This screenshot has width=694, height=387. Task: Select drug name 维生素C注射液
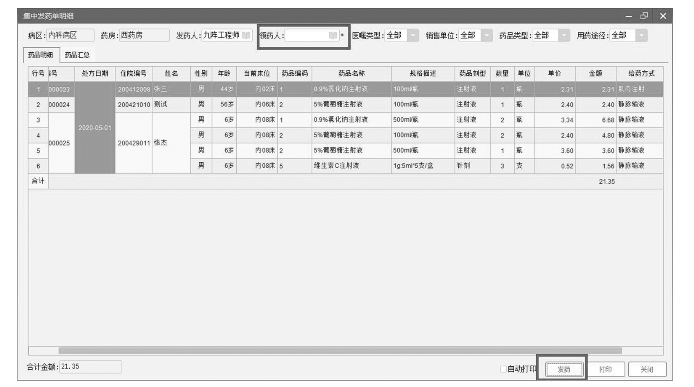[x=351, y=166]
